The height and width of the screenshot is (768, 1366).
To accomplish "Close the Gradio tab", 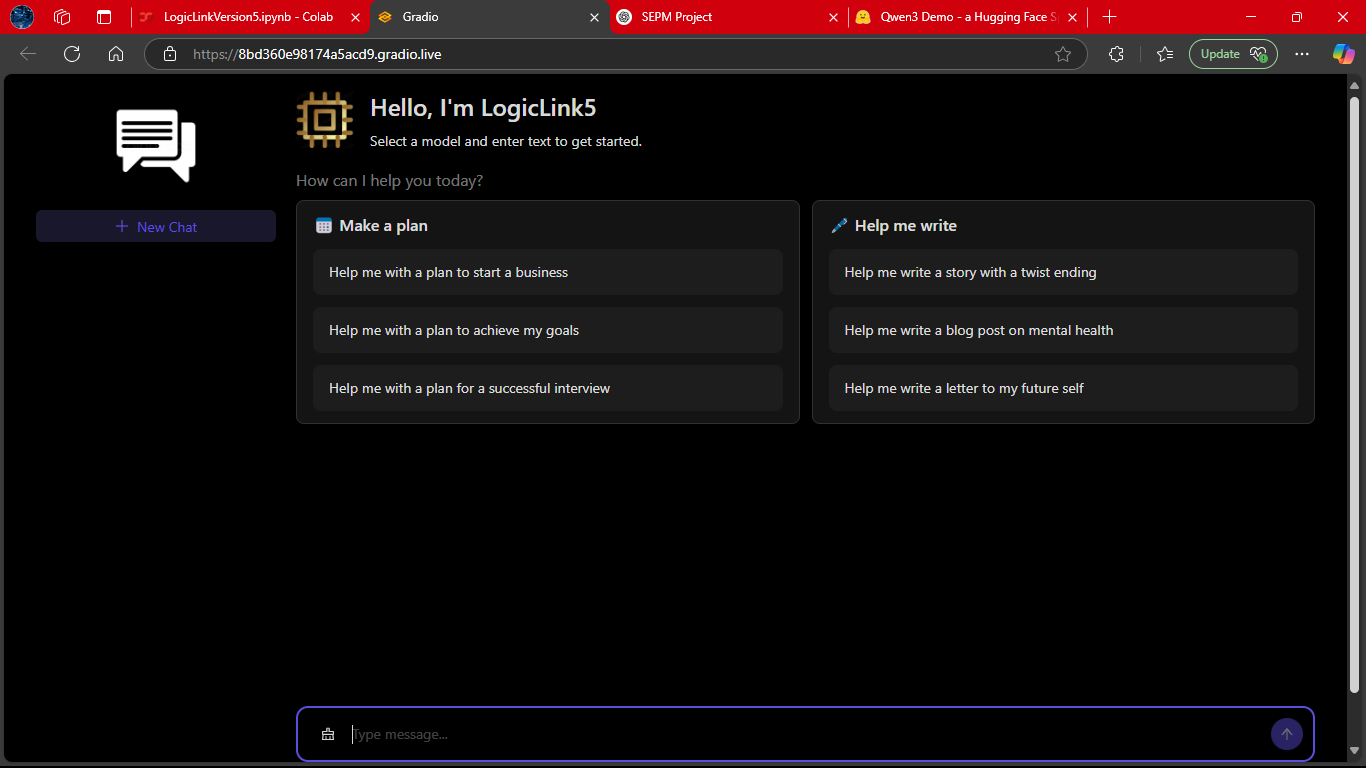I will pyautogui.click(x=594, y=17).
